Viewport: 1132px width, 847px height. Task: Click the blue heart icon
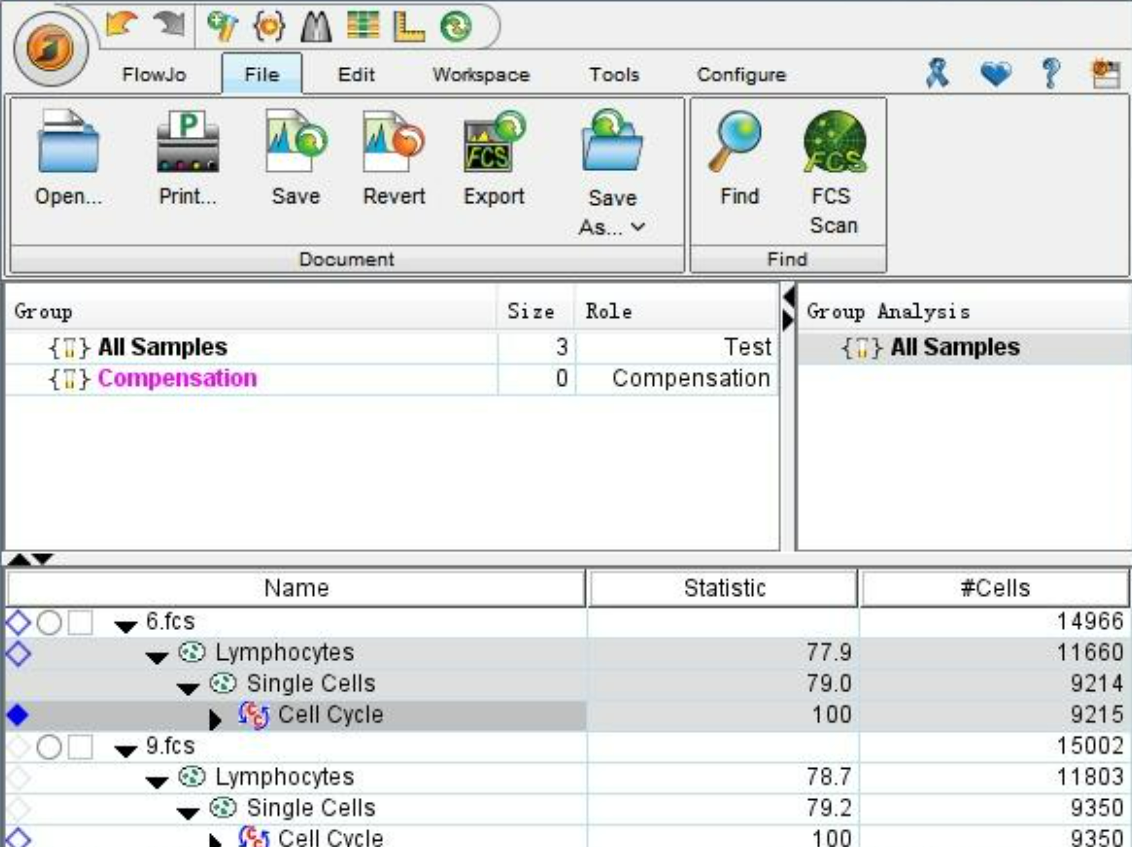click(996, 73)
